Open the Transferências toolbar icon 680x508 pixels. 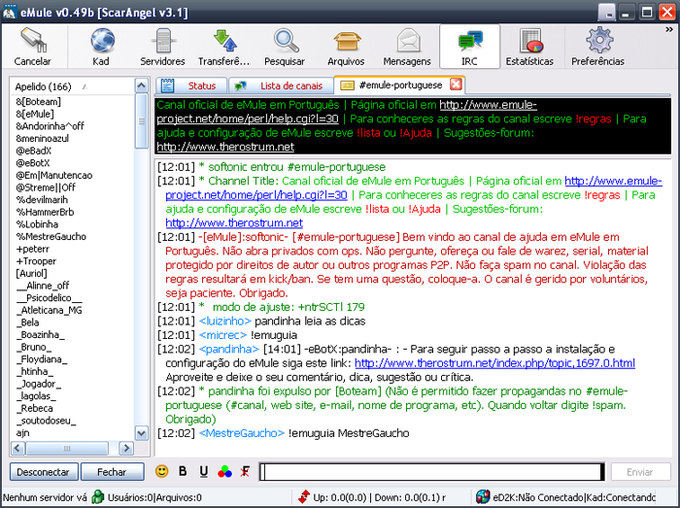click(225, 41)
